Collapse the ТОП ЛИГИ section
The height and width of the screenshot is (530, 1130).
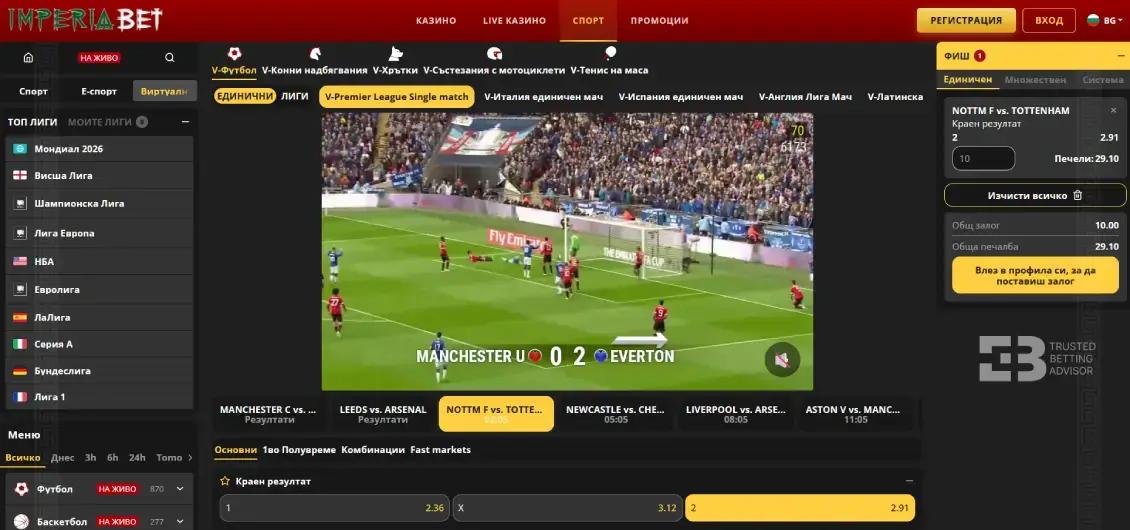[185, 122]
